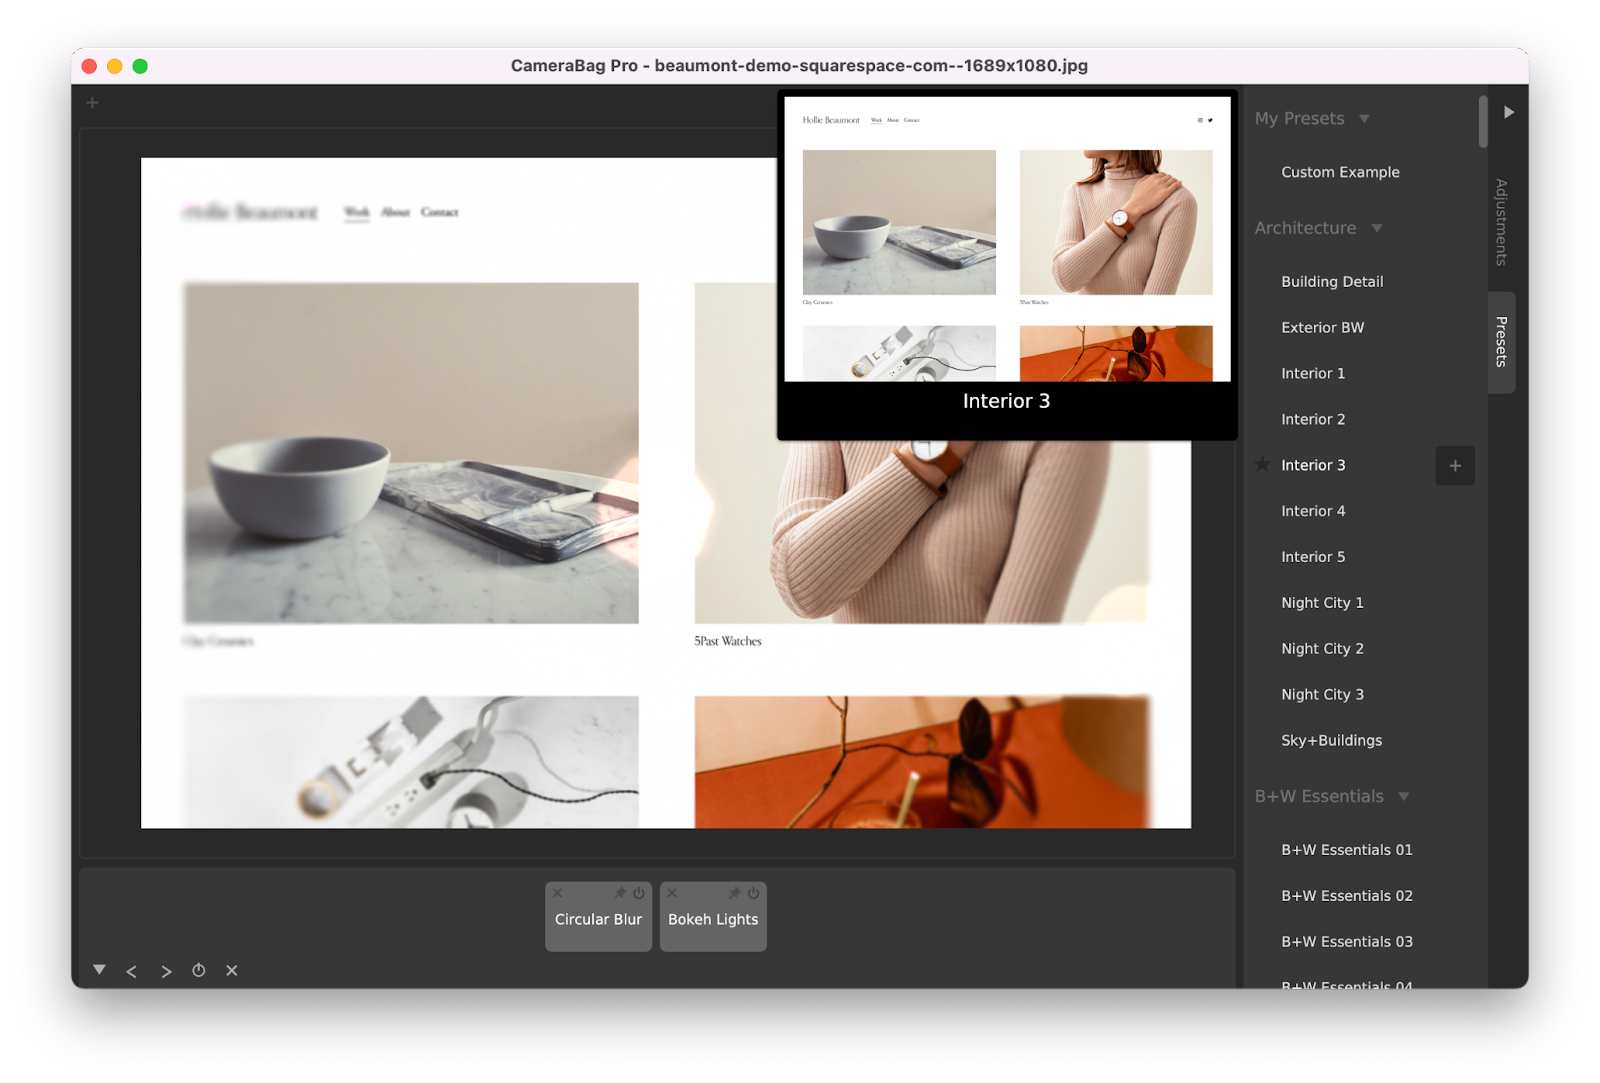This screenshot has height=1083, width=1600.
Task: Add the Interior 3 preset with its plus button
Action: point(1455,466)
